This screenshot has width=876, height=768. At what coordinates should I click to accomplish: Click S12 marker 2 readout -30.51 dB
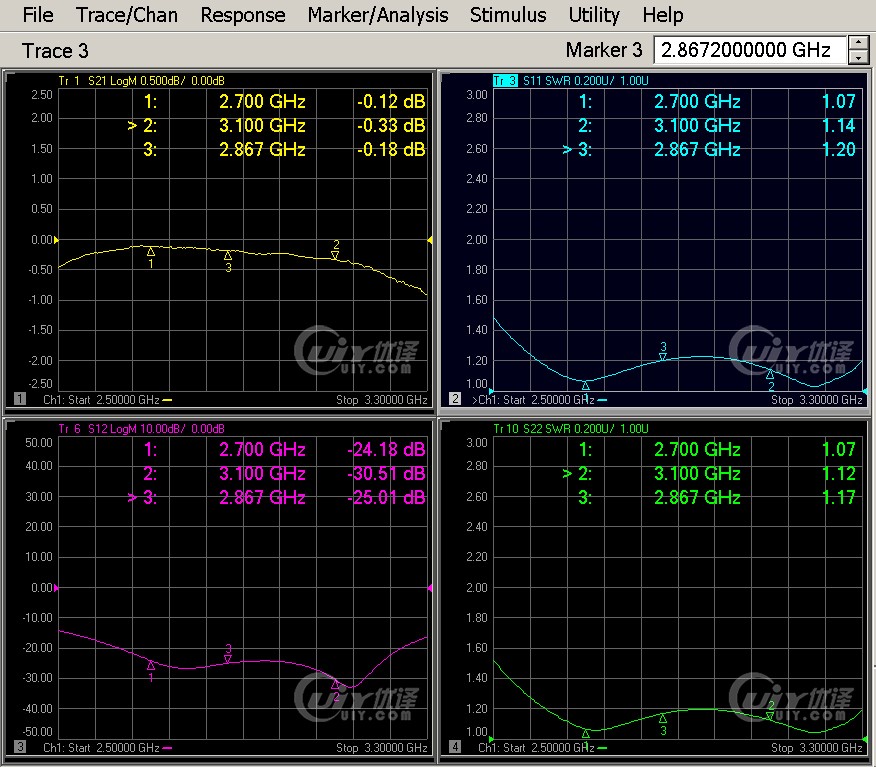pyautogui.click(x=386, y=473)
